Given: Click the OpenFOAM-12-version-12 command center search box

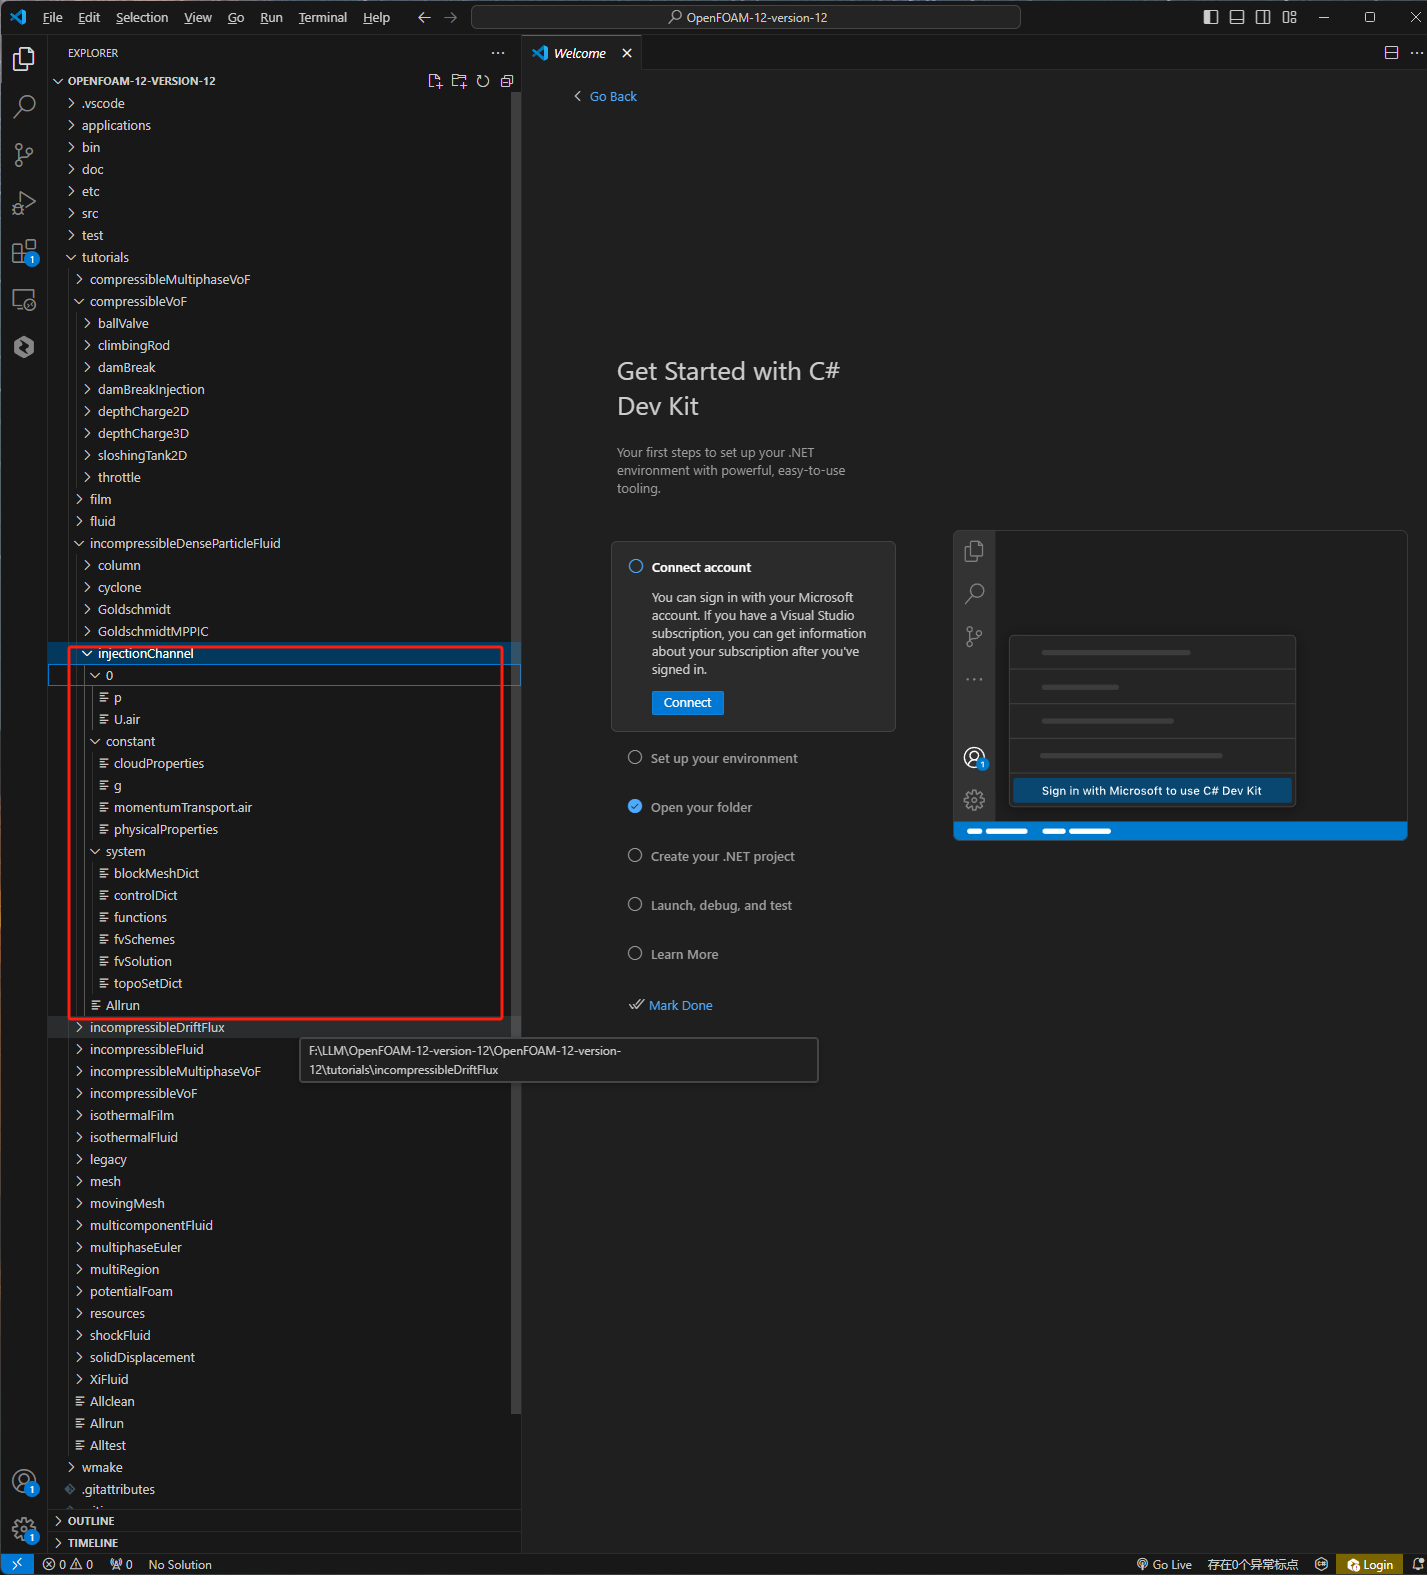Looking at the screenshot, I should [x=746, y=17].
